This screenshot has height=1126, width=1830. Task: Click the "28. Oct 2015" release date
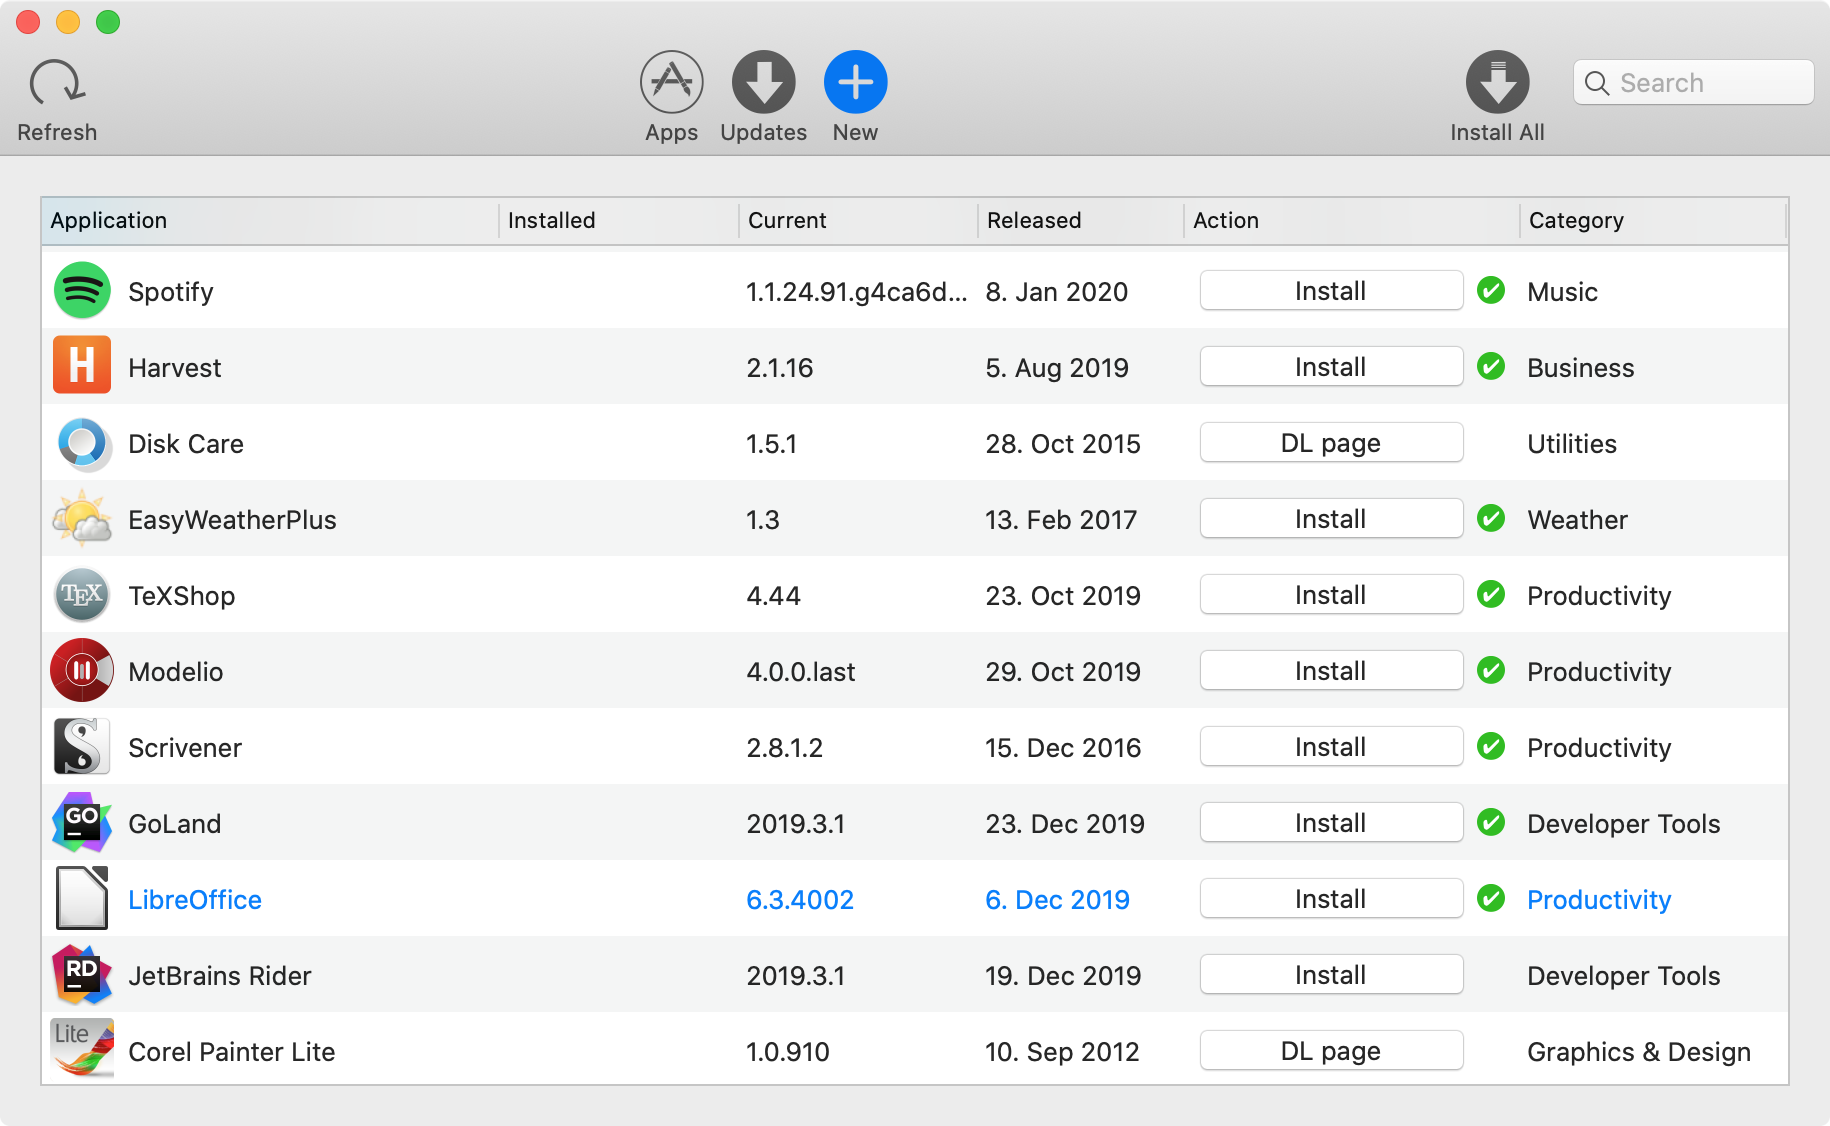(x=1063, y=444)
